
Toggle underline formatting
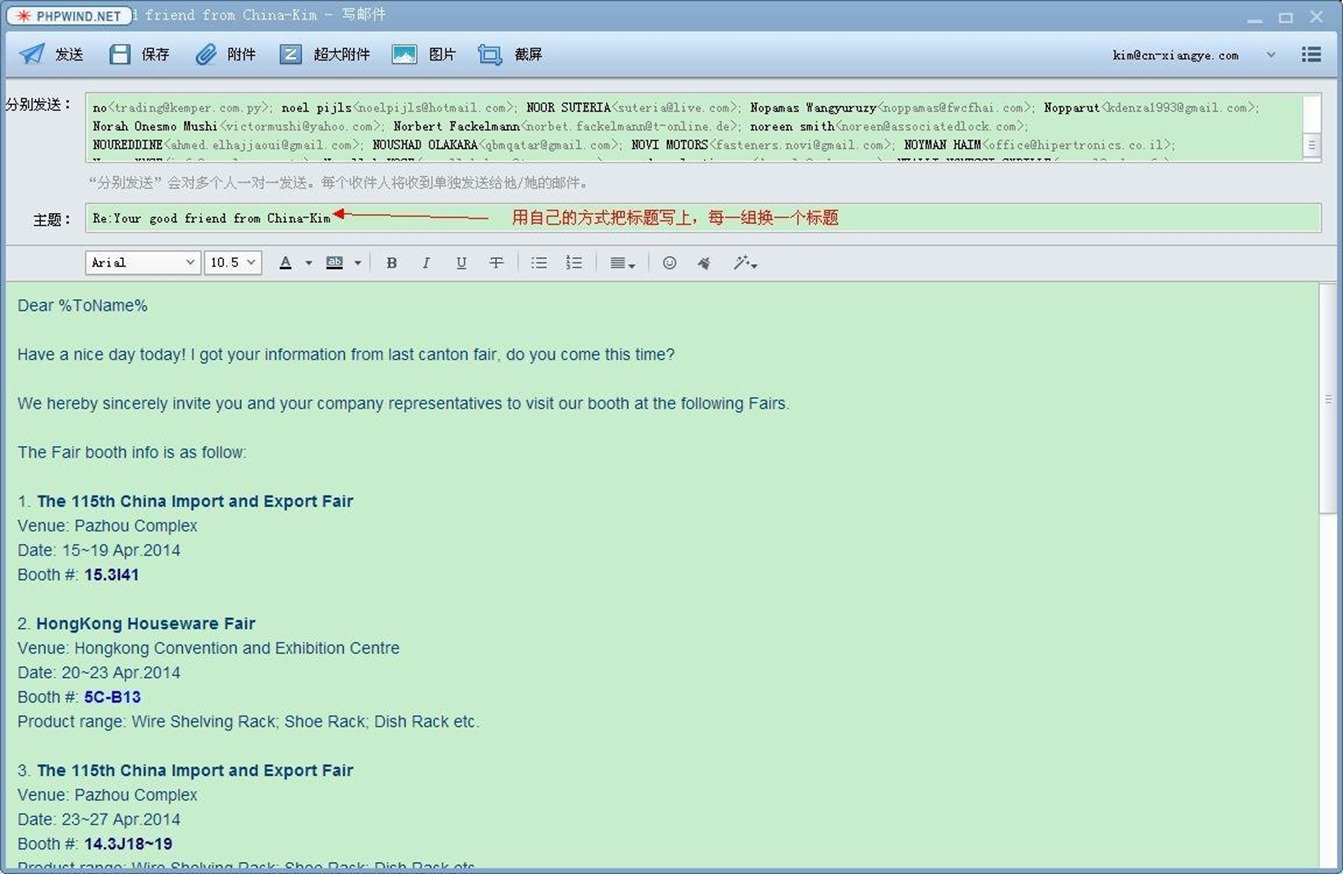click(461, 263)
